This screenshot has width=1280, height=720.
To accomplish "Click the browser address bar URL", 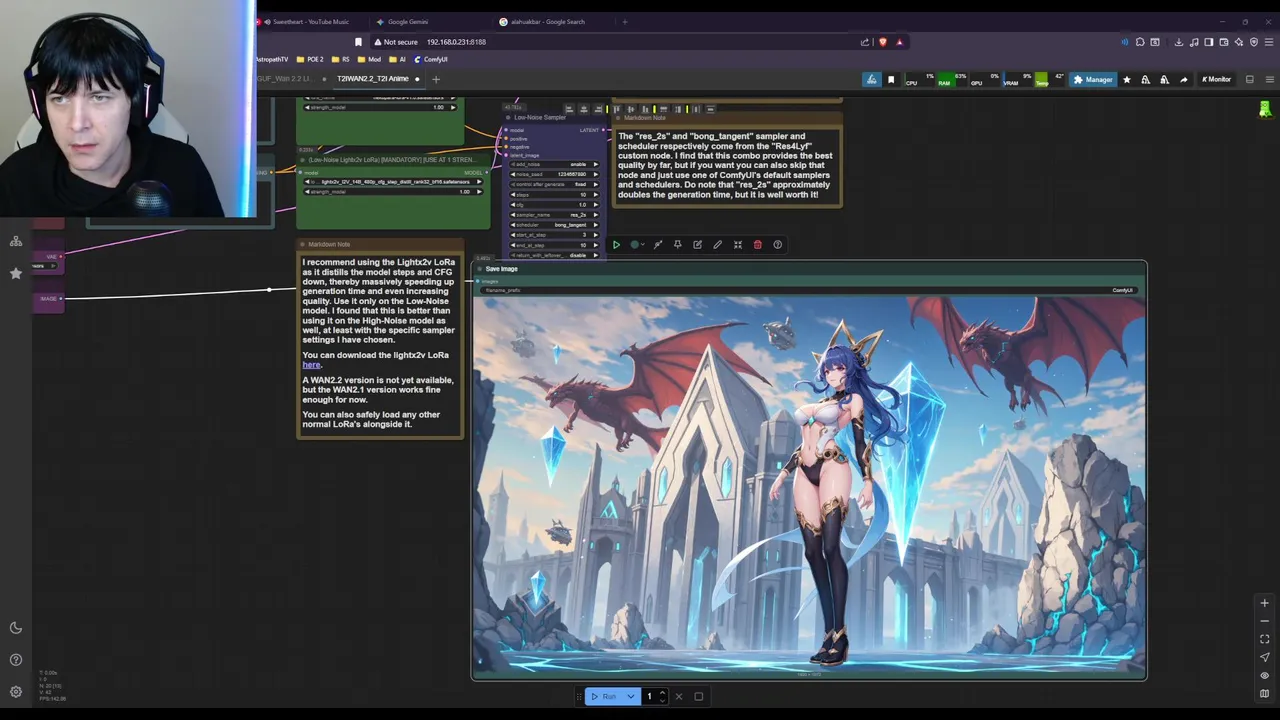I will 456,42.
